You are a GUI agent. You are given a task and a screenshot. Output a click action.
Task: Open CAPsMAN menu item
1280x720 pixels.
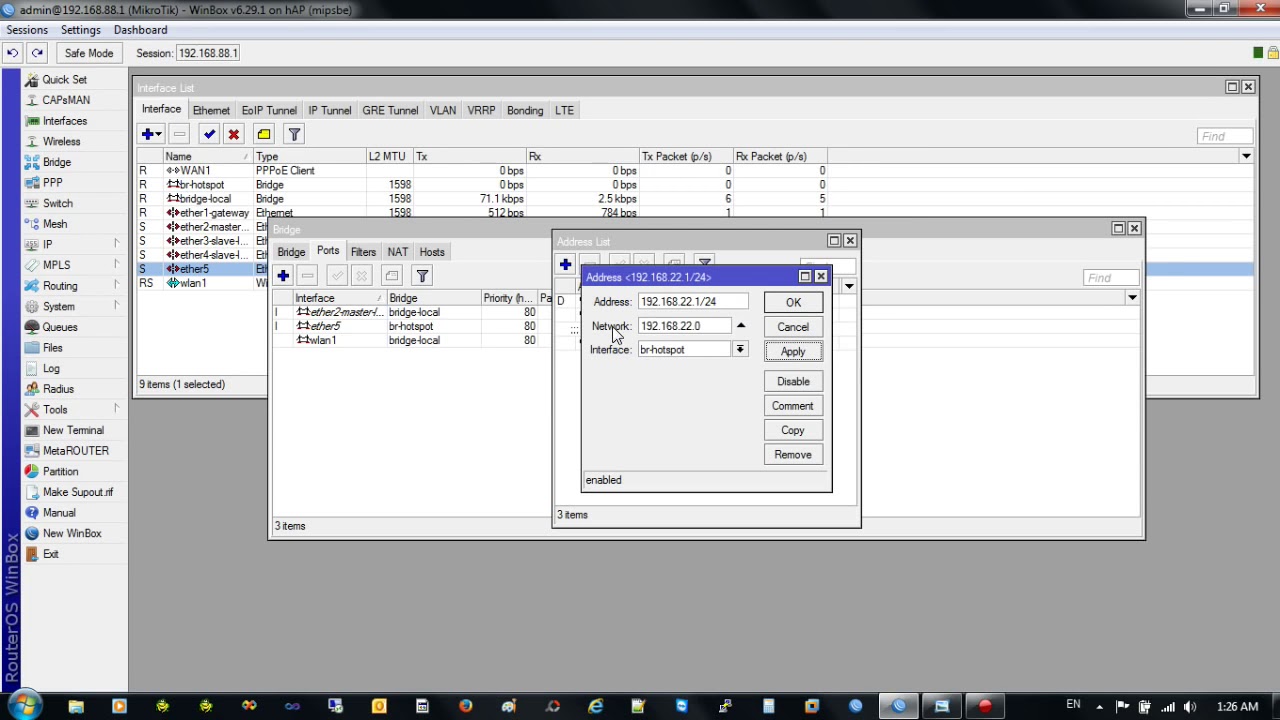pyautogui.click(x=66, y=100)
